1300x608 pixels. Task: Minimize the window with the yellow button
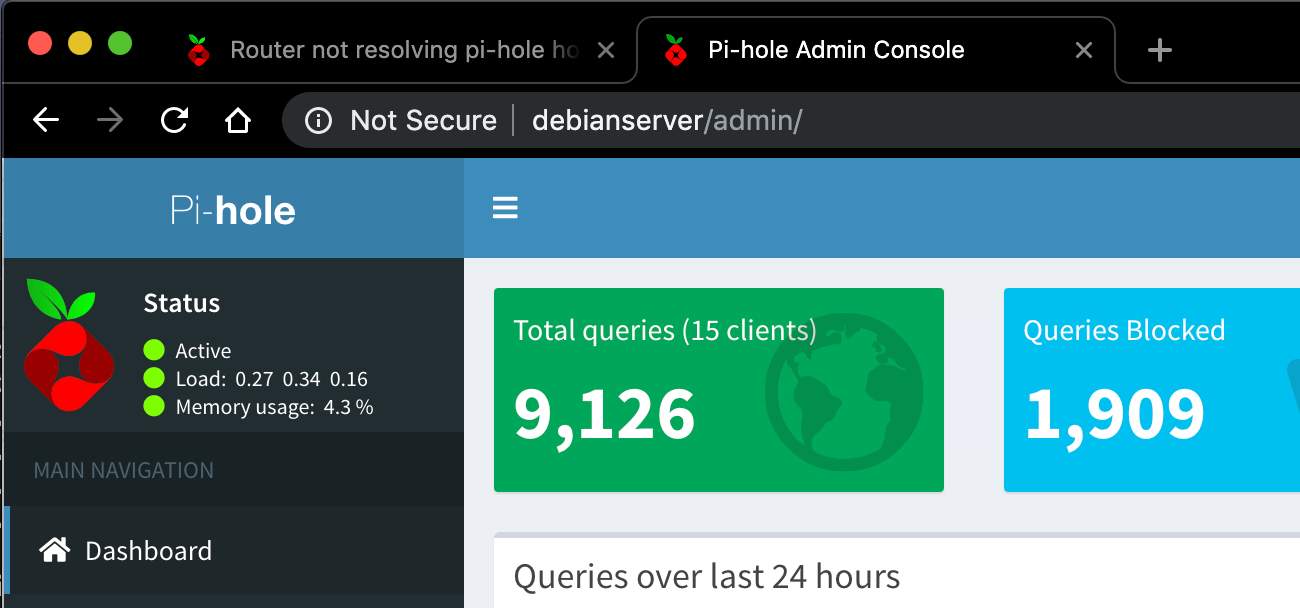[x=80, y=44]
